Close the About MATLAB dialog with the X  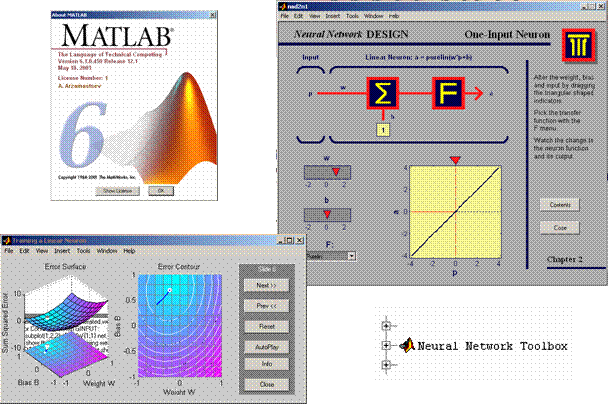(x=212, y=15)
